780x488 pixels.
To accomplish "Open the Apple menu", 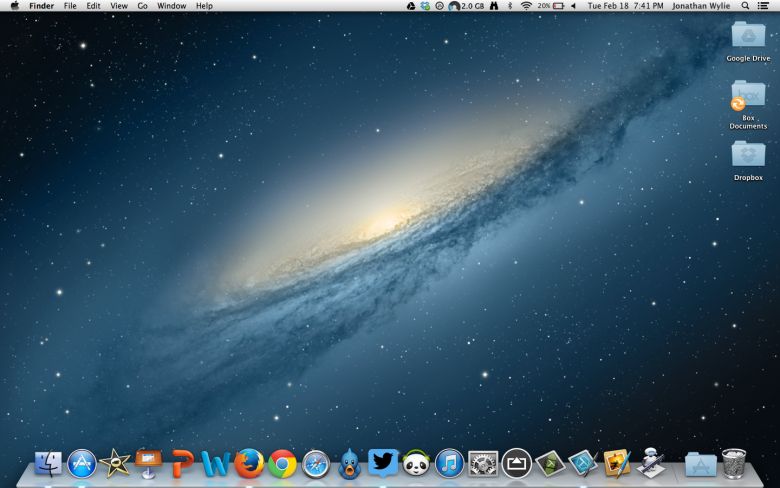I will click(x=14, y=6).
